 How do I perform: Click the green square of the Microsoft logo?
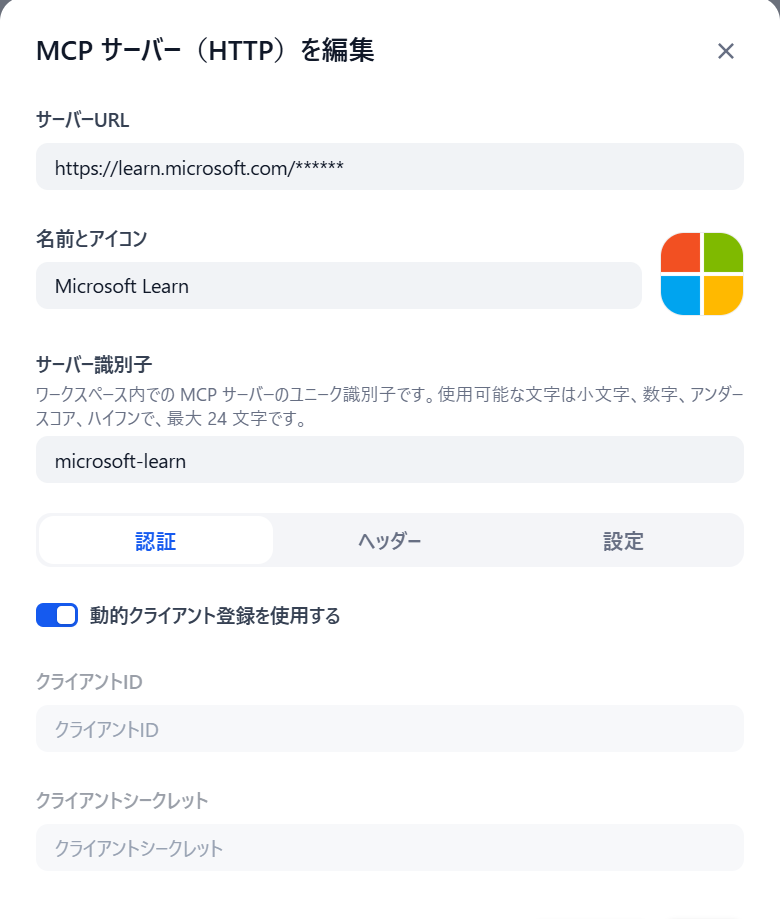click(723, 252)
